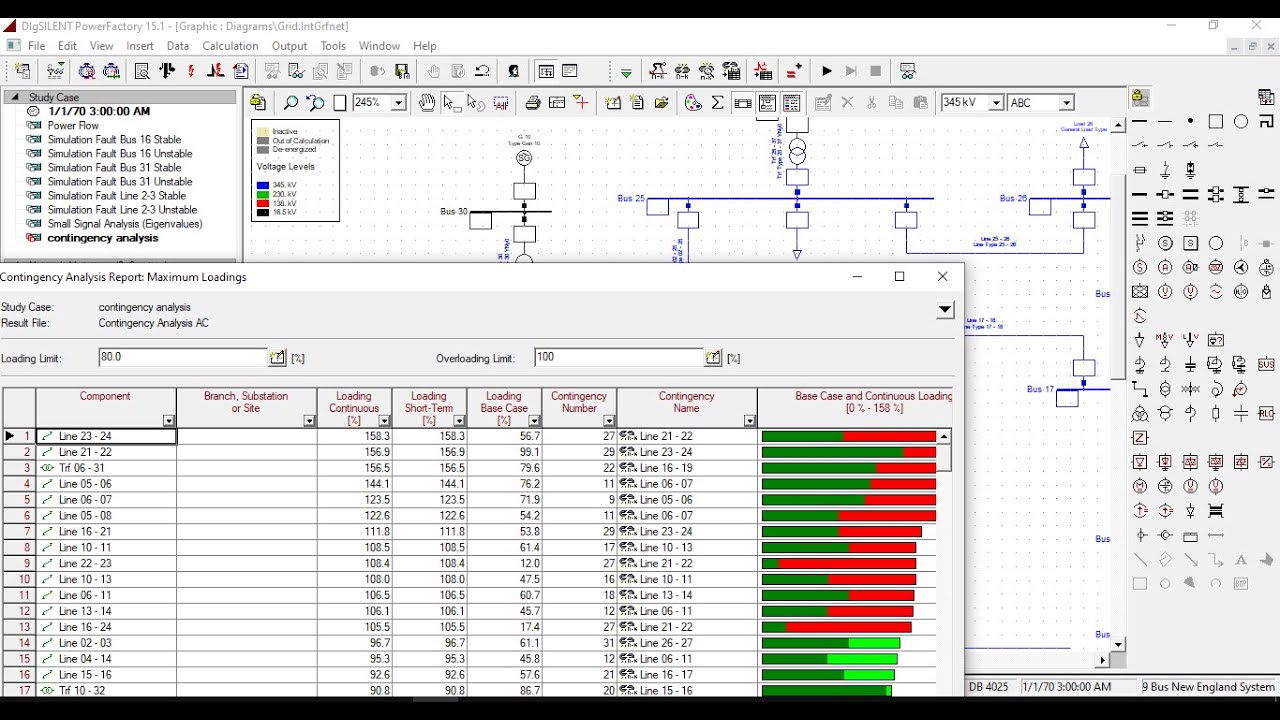
Task: Select the text 'A' annotation tool
Action: 1241,560
